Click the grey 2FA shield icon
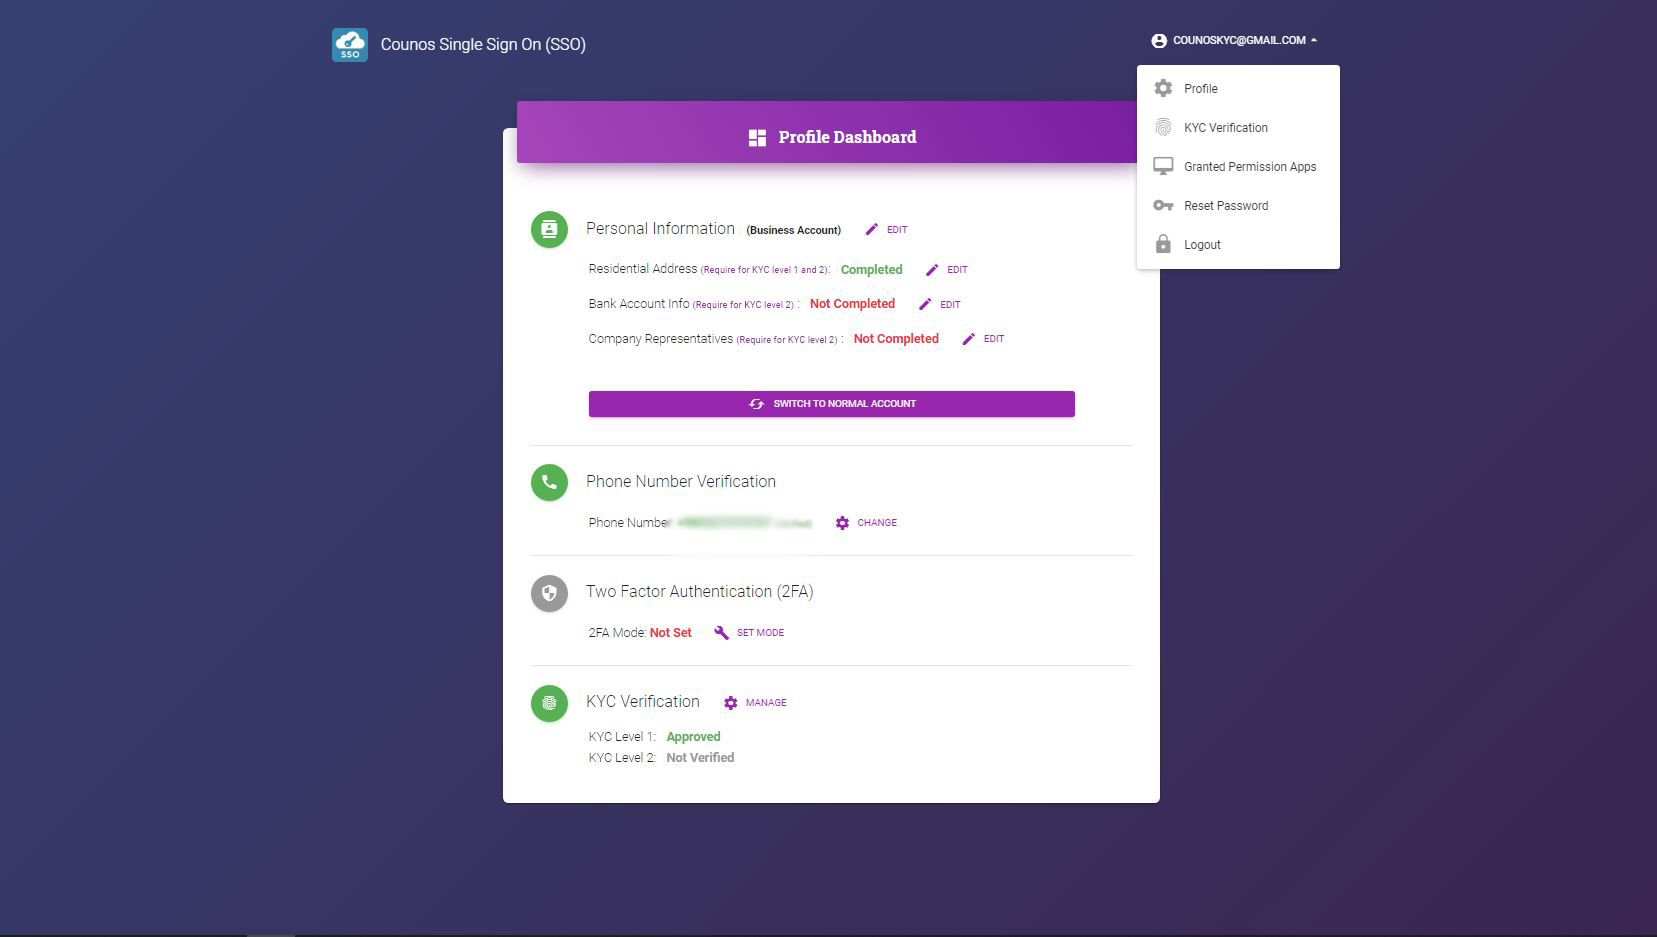The width and height of the screenshot is (1657, 937). click(549, 592)
